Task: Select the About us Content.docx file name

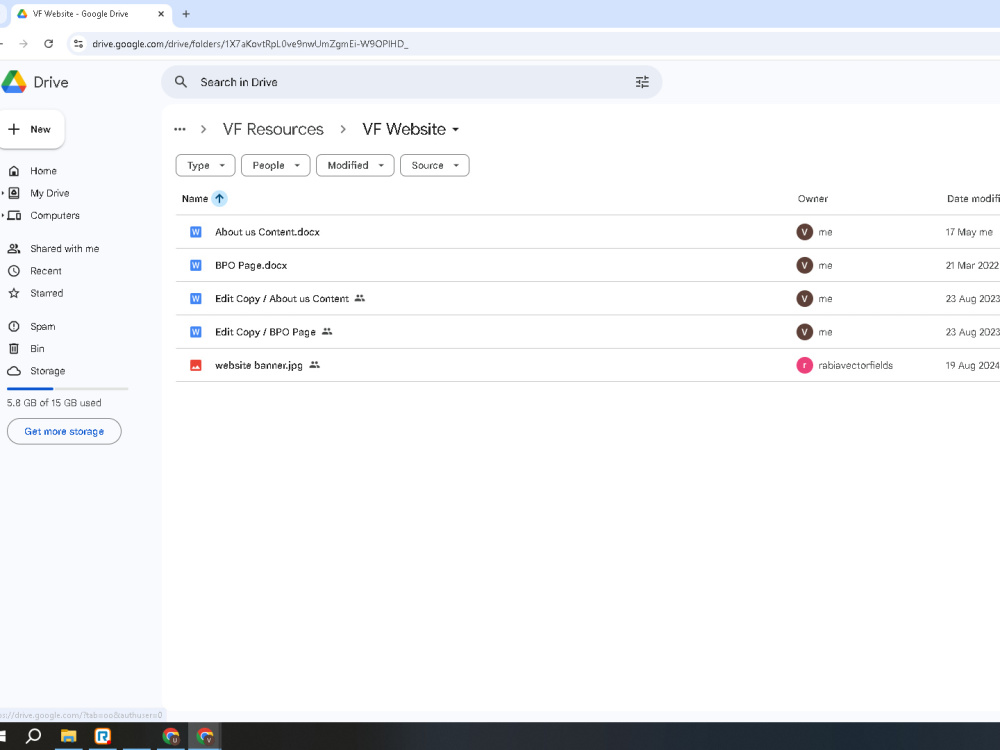Action: [x=267, y=232]
